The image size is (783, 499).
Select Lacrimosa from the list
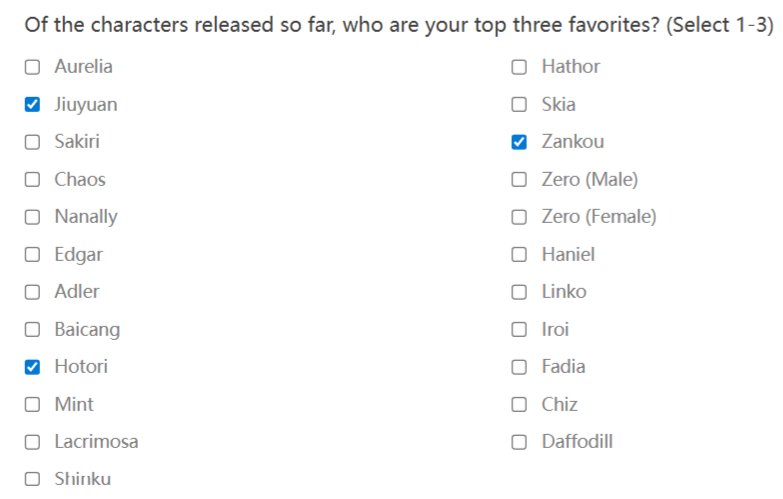[32, 442]
